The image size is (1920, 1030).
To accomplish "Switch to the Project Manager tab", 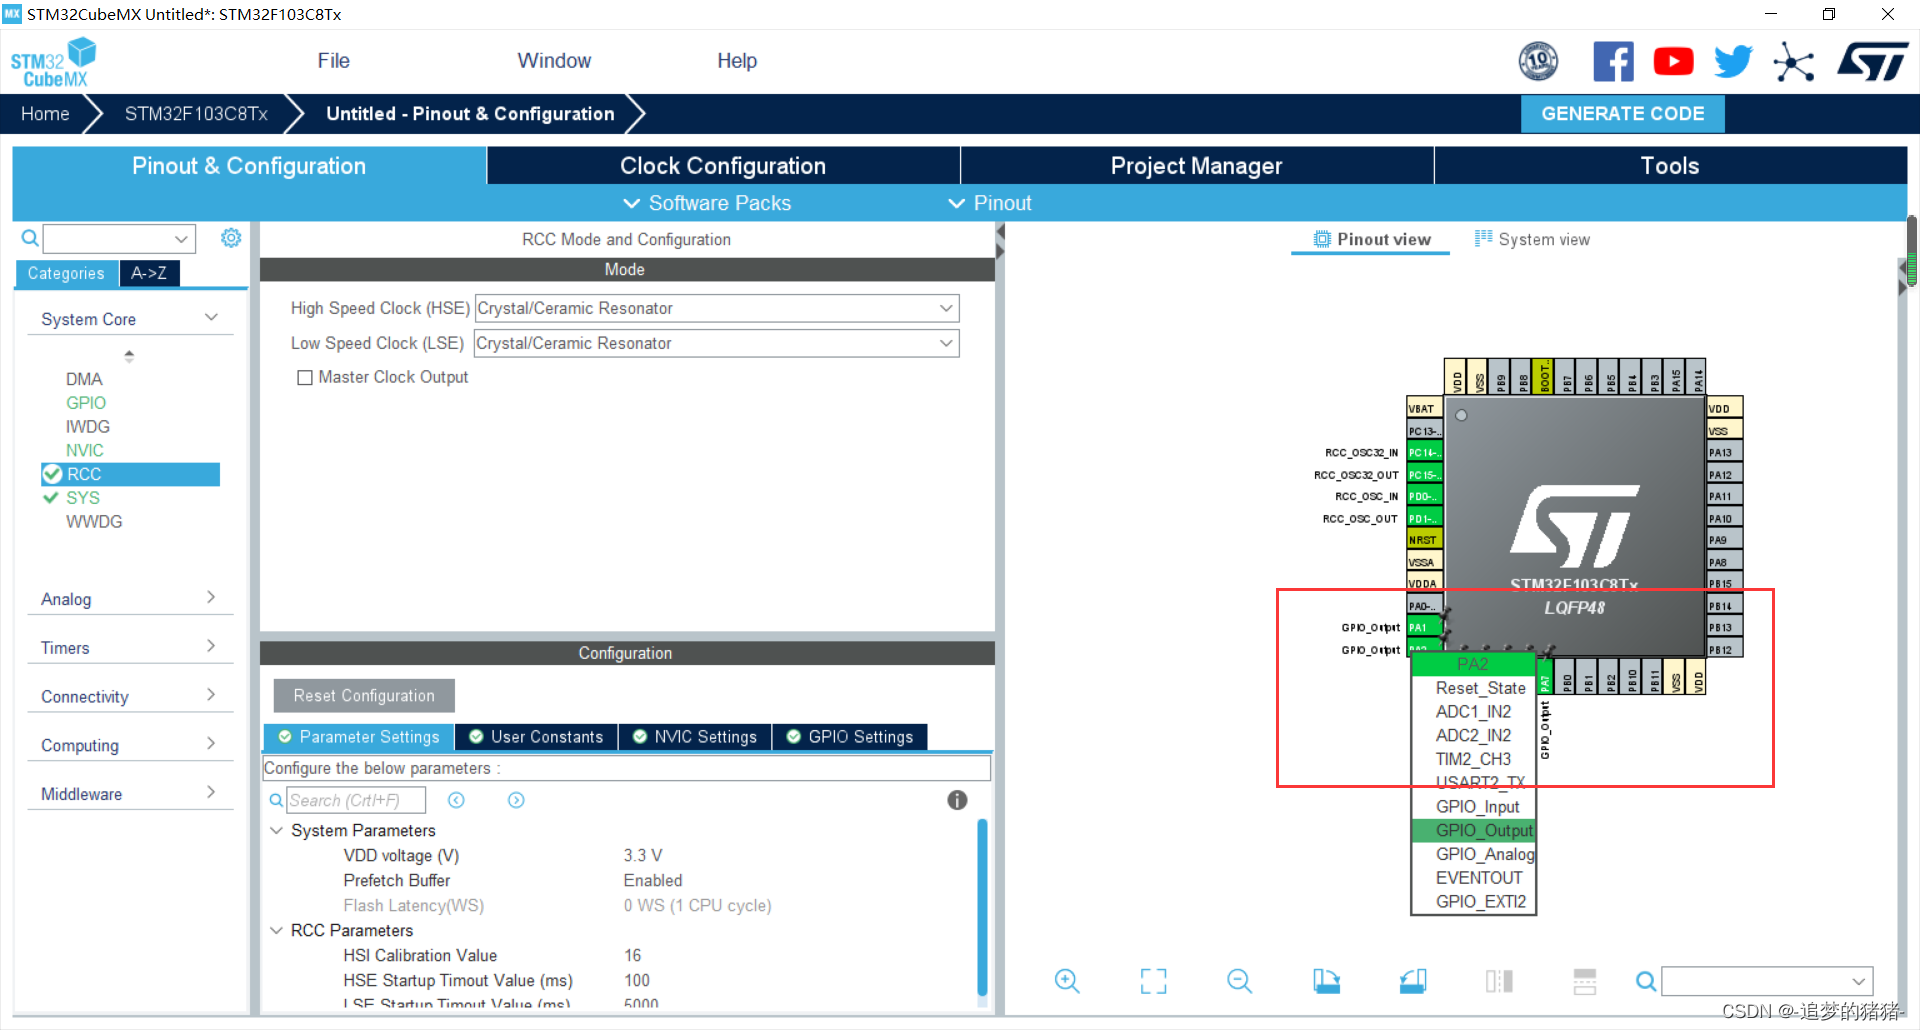I will 1196,166.
